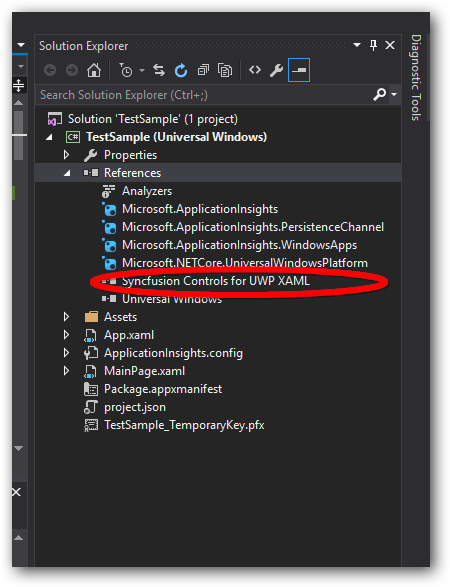The image size is (450, 587).
Task: Click the project.json file icon
Action: (x=91, y=407)
